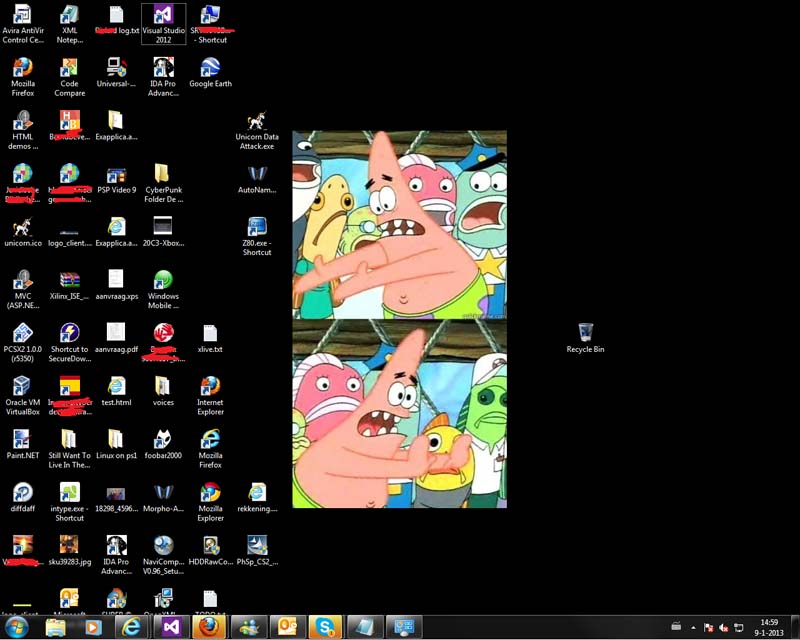Click the muted volume tray icon
This screenshot has width=800, height=640.
coord(723,628)
